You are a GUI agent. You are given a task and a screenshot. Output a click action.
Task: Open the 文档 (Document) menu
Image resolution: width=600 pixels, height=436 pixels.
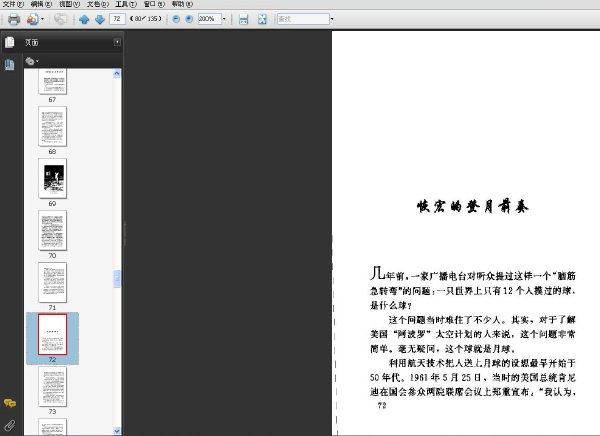[98, 4]
